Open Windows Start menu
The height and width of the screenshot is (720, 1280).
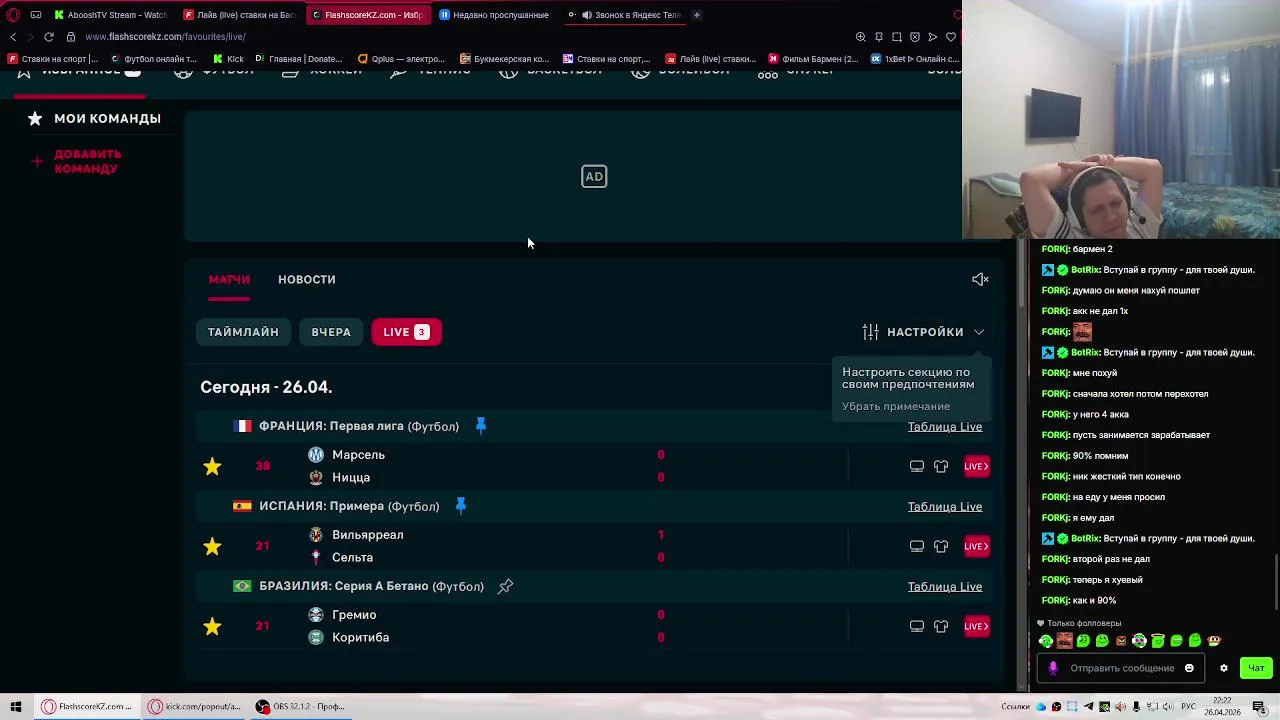(x=16, y=707)
